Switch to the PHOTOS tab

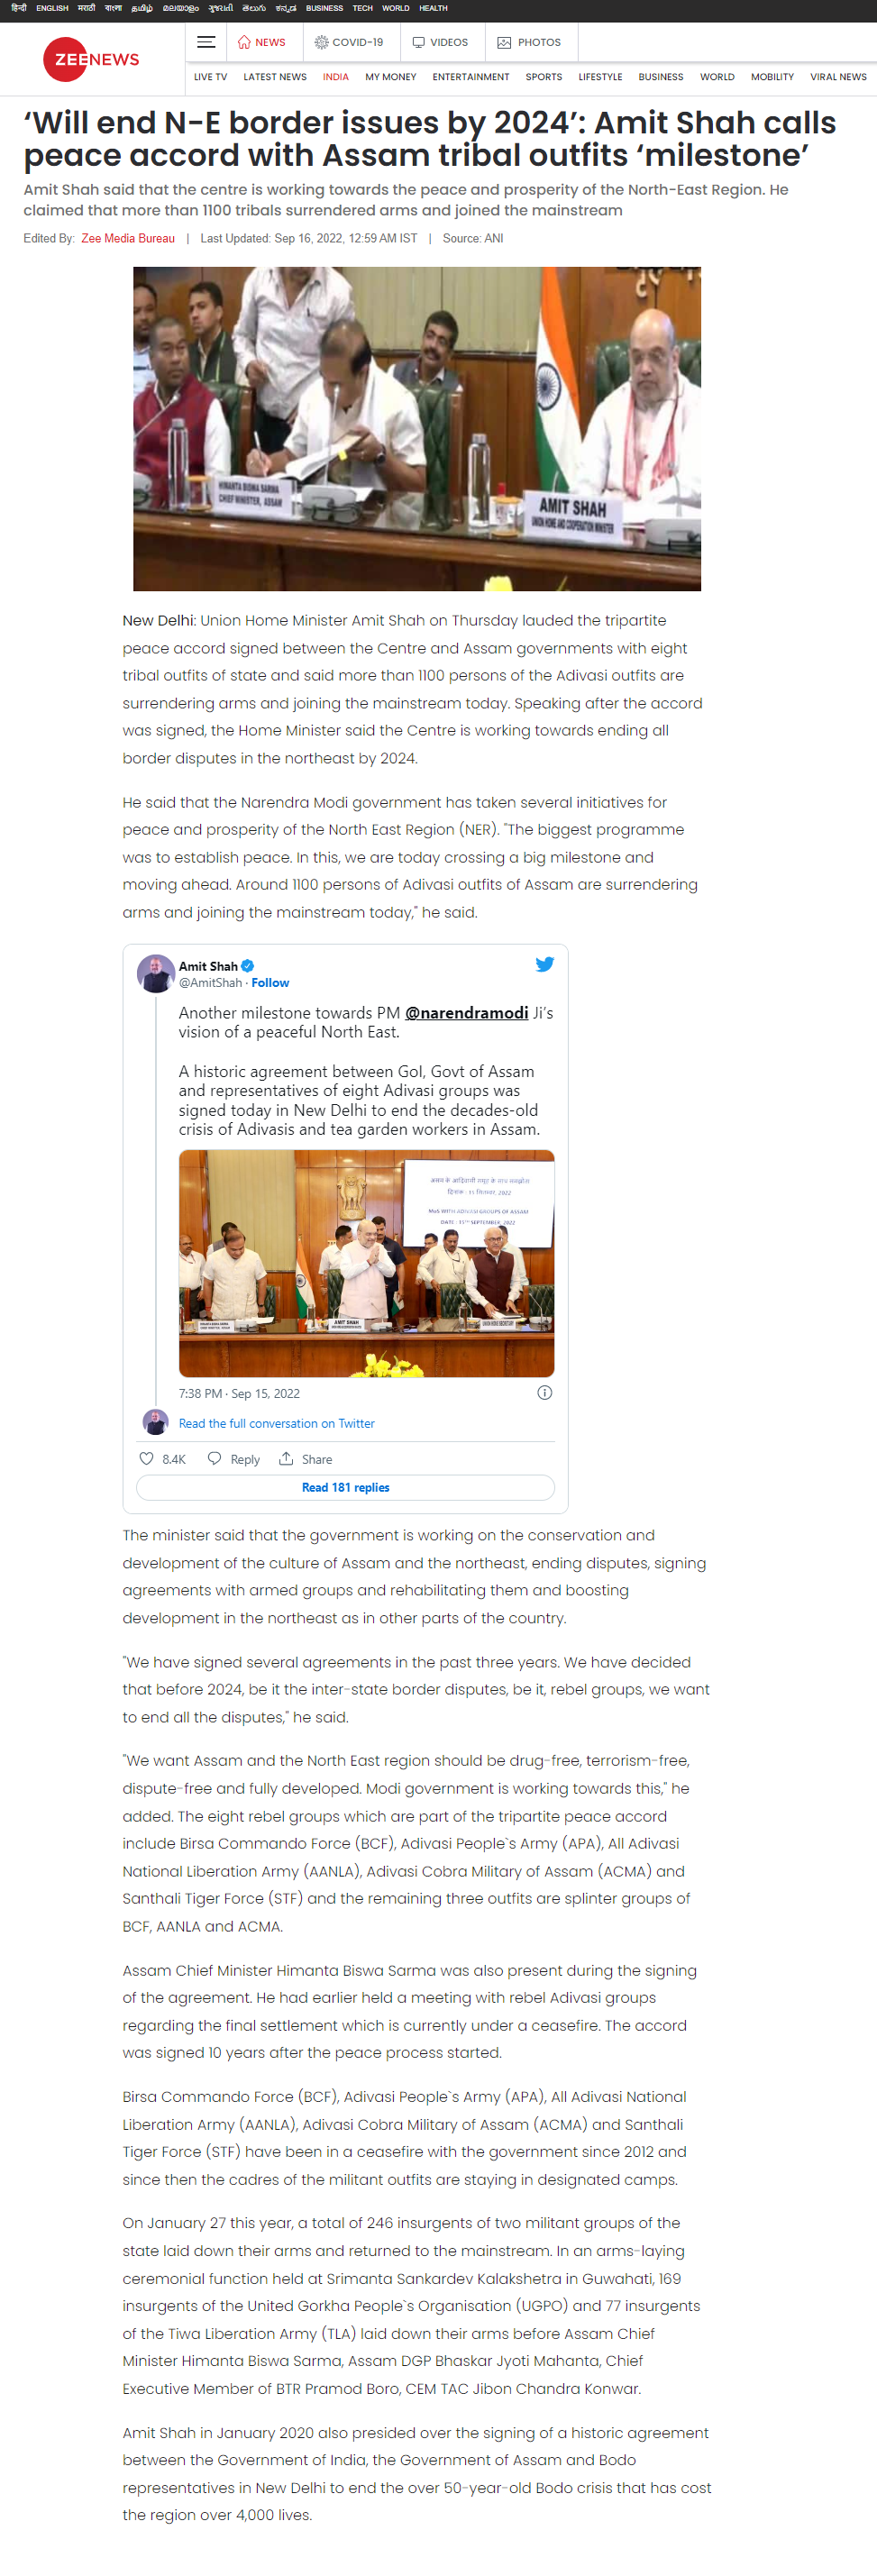(x=529, y=42)
